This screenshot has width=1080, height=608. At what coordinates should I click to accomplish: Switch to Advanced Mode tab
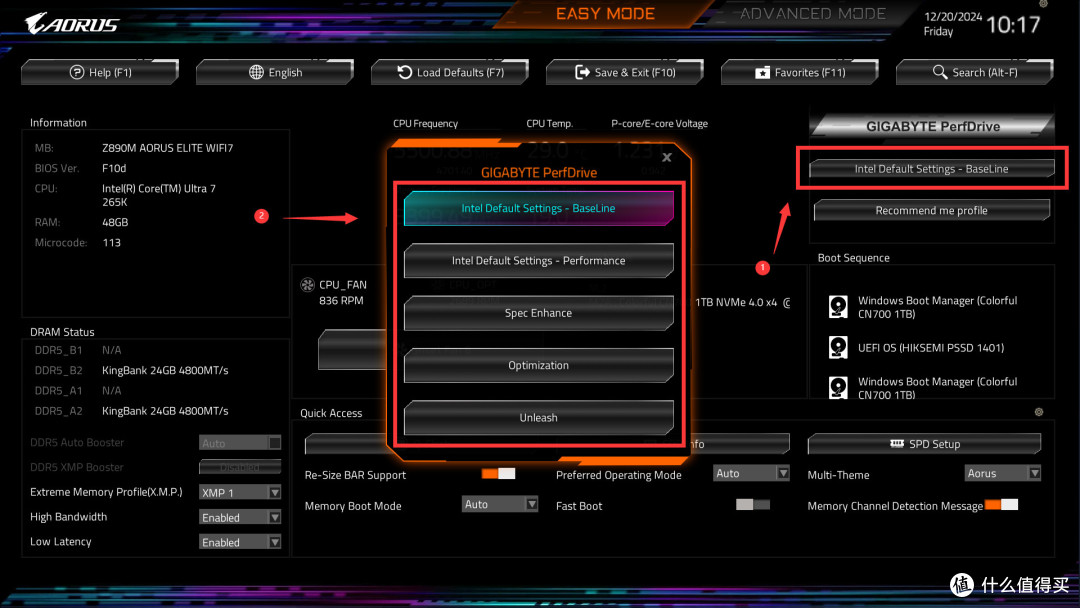pyautogui.click(x=813, y=14)
